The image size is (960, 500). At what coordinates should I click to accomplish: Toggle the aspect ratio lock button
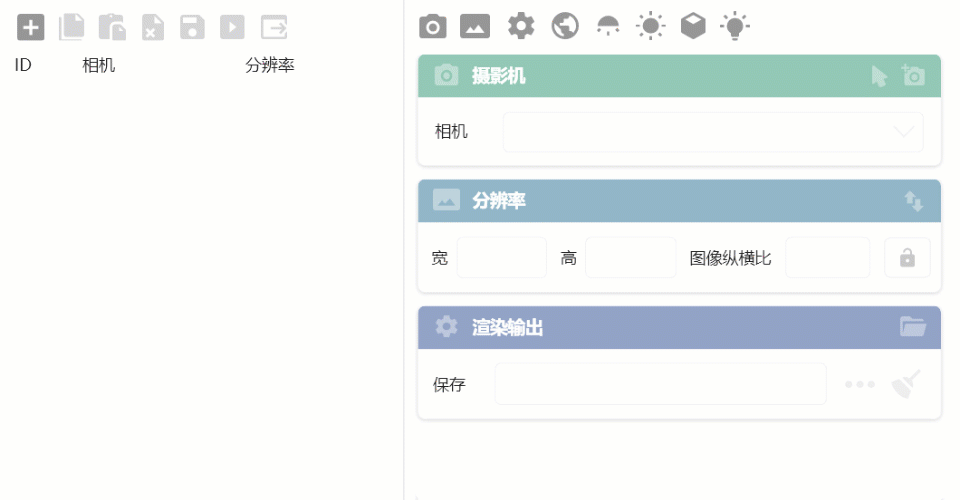click(907, 258)
